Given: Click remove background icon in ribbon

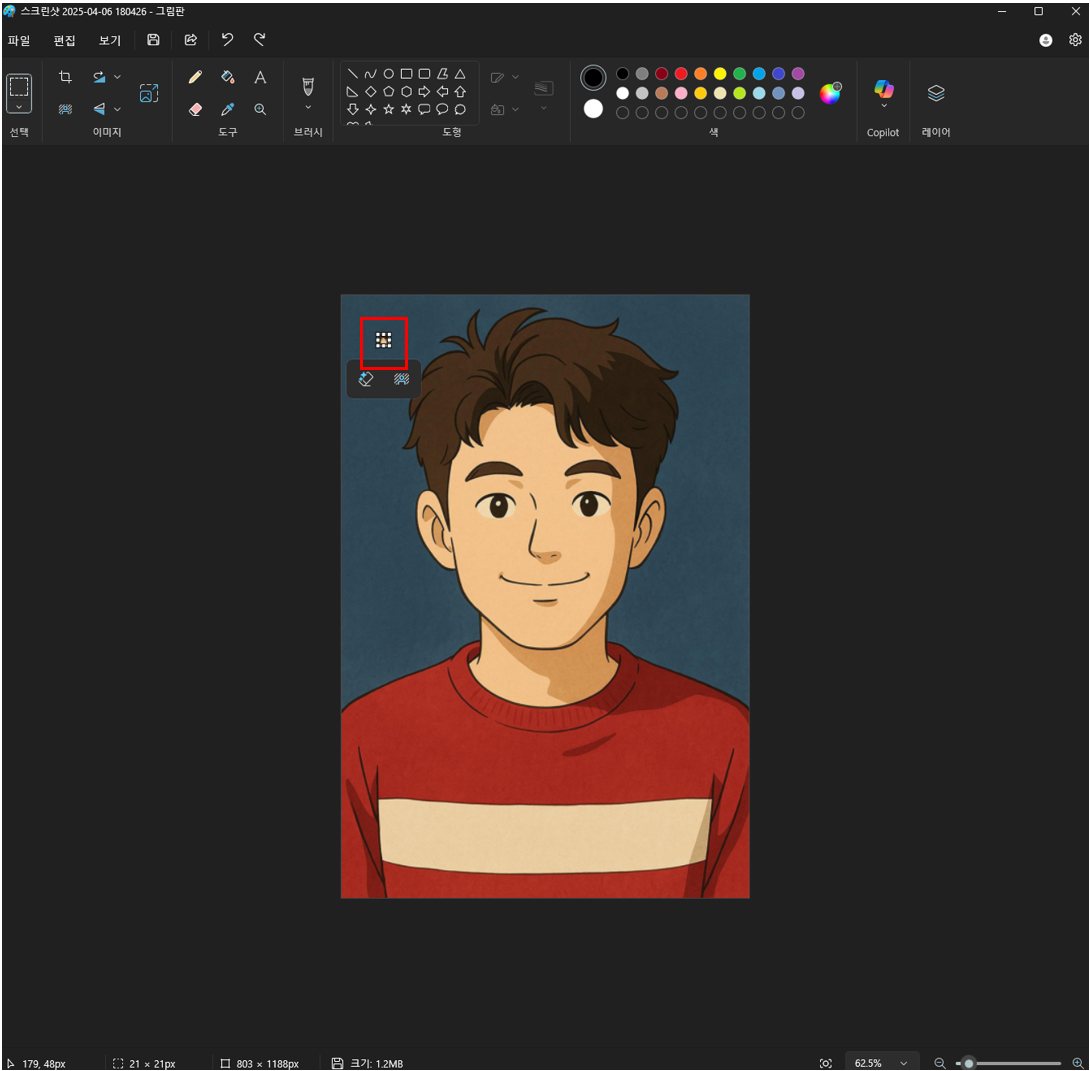Looking at the screenshot, I should click(x=65, y=109).
